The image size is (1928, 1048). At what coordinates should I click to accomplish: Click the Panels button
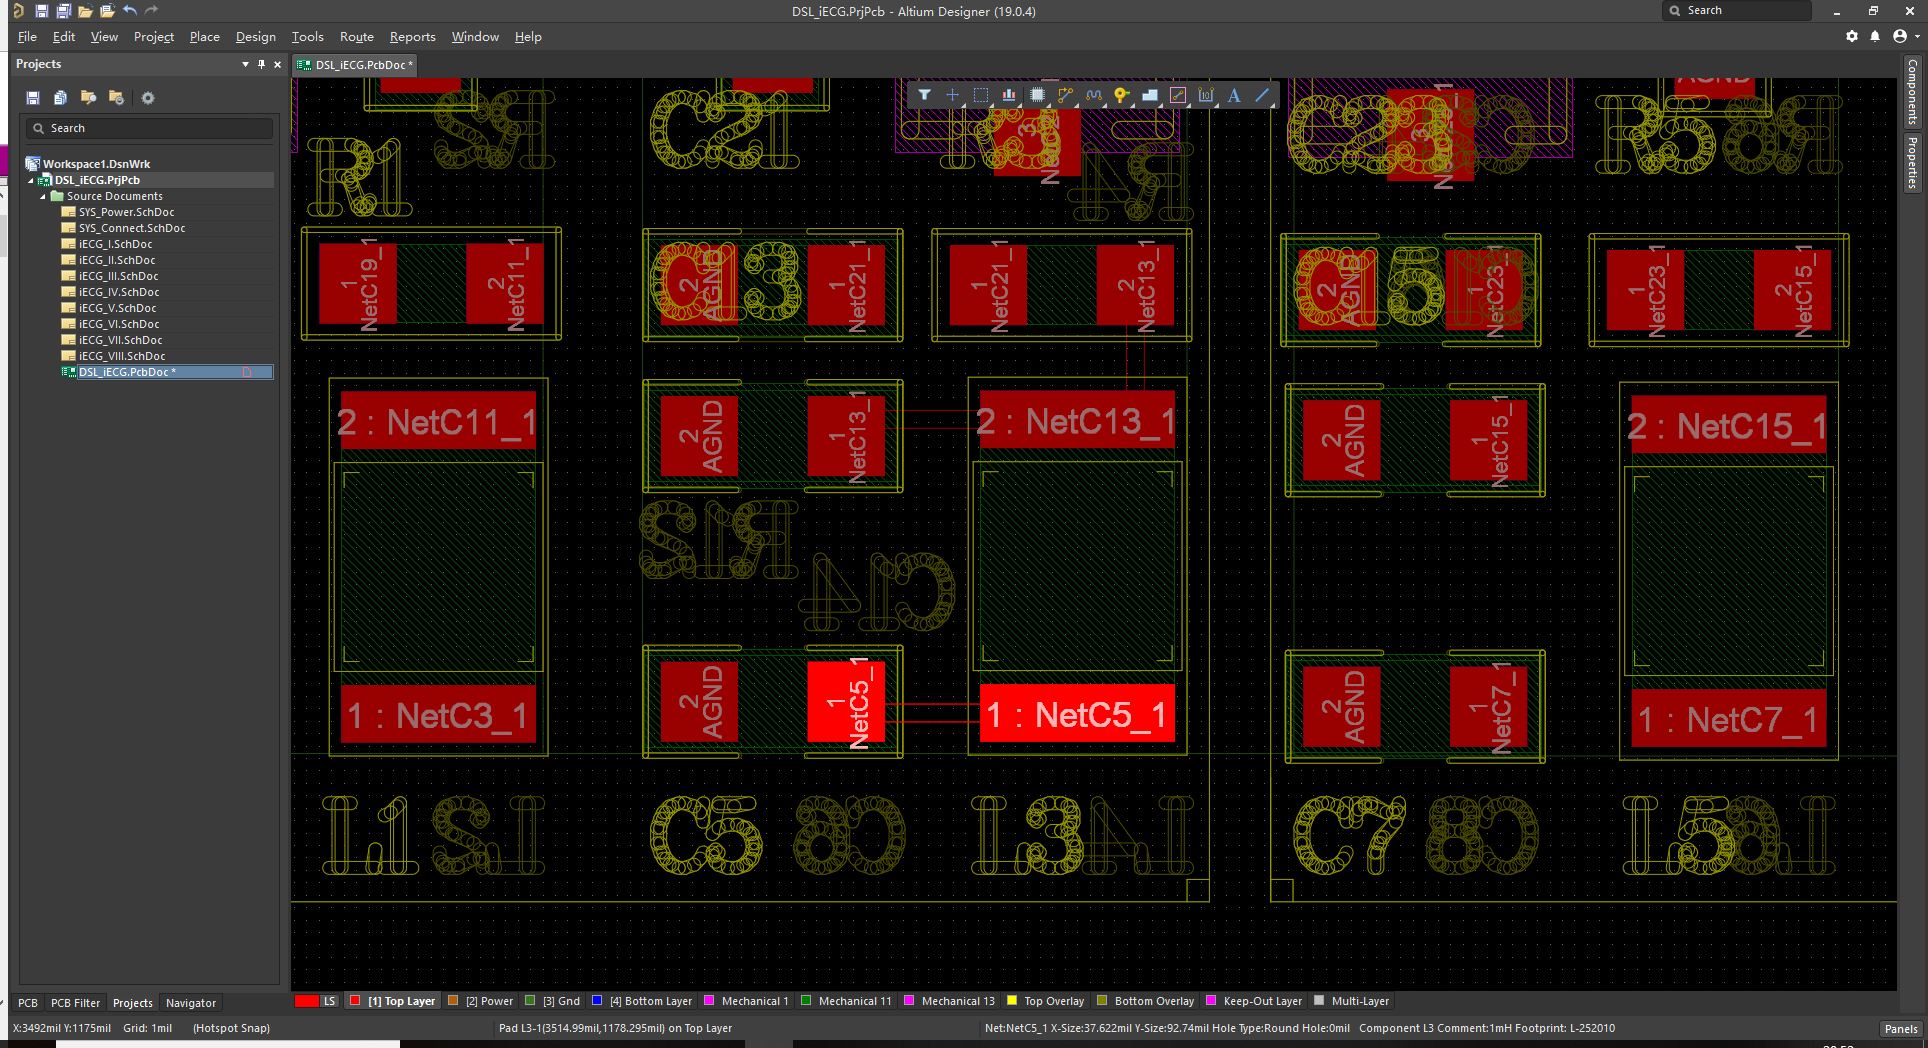click(x=1899, y=1028)
